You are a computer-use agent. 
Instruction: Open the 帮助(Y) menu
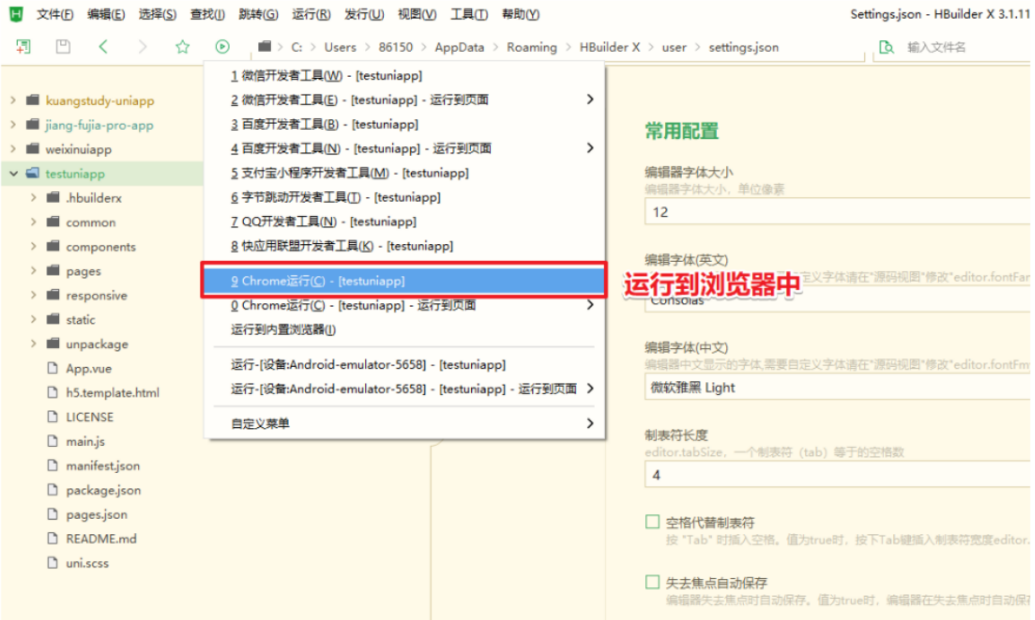[x=520, y=14]
